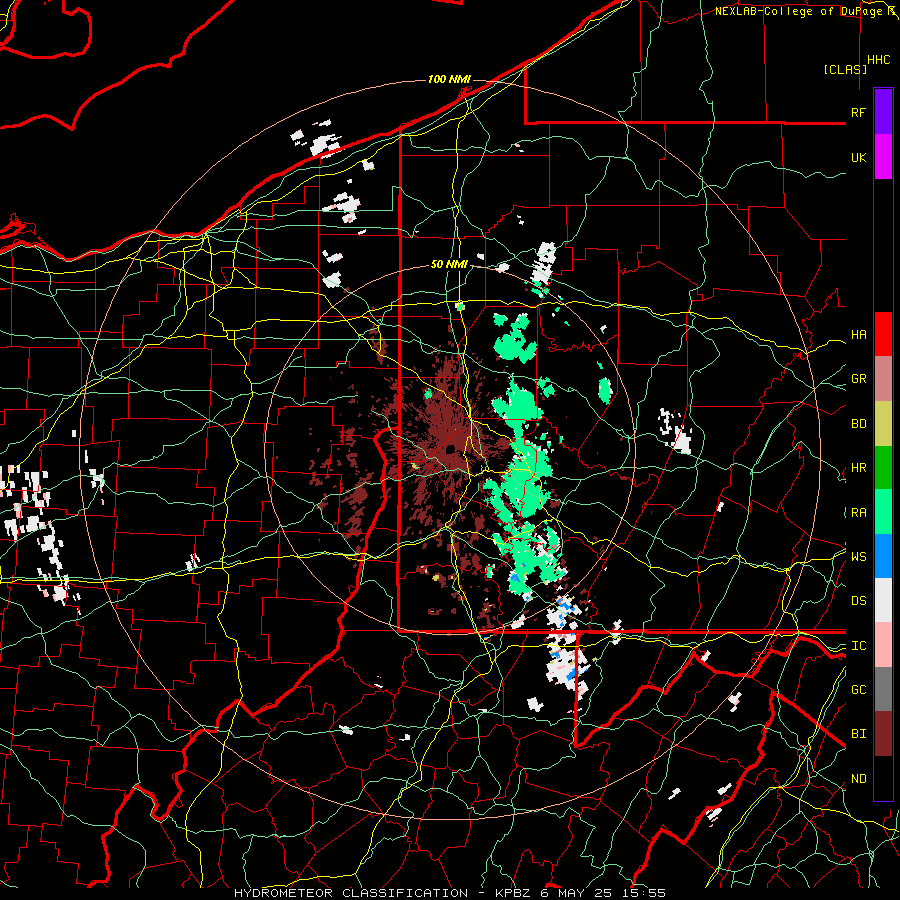900x900 pixels.
Task: Select the GR salmon legend swatch
Action: click(883, 378)
